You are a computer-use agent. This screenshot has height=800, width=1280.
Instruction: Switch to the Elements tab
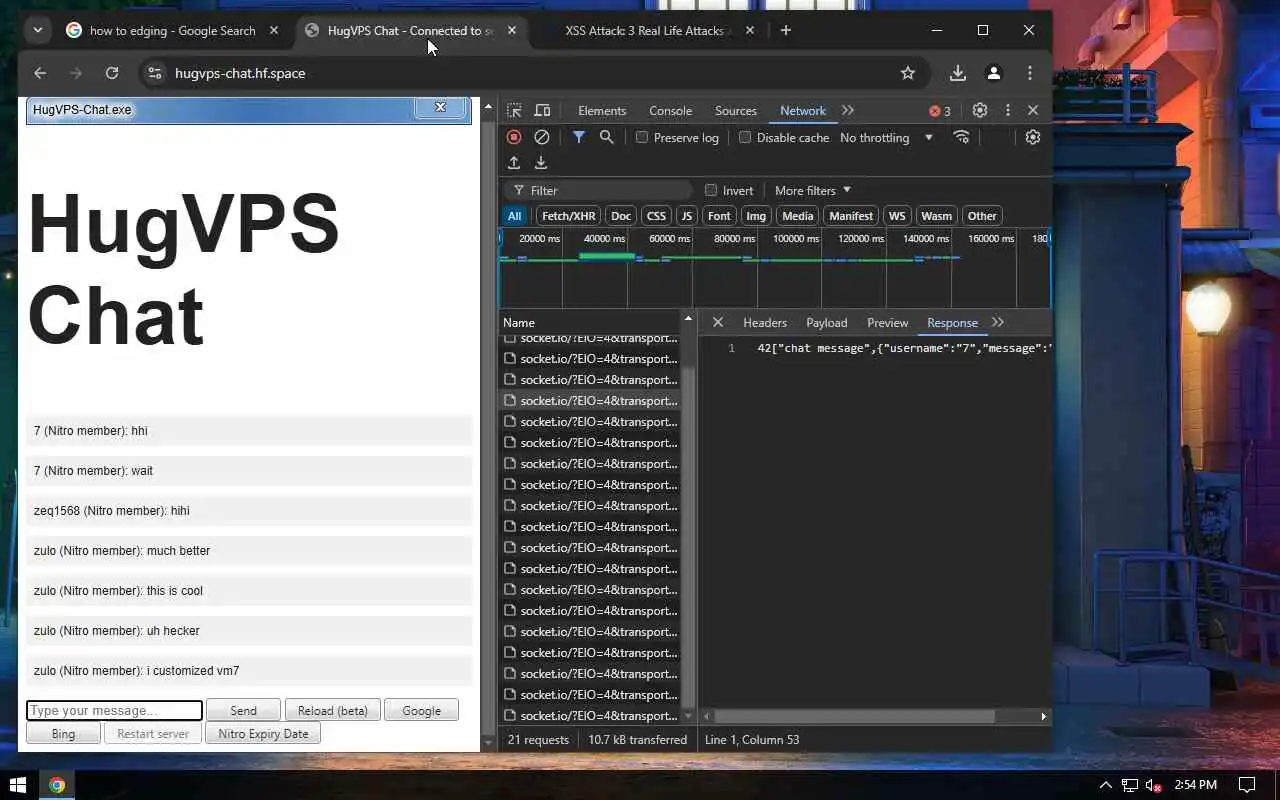coord(602,110)
